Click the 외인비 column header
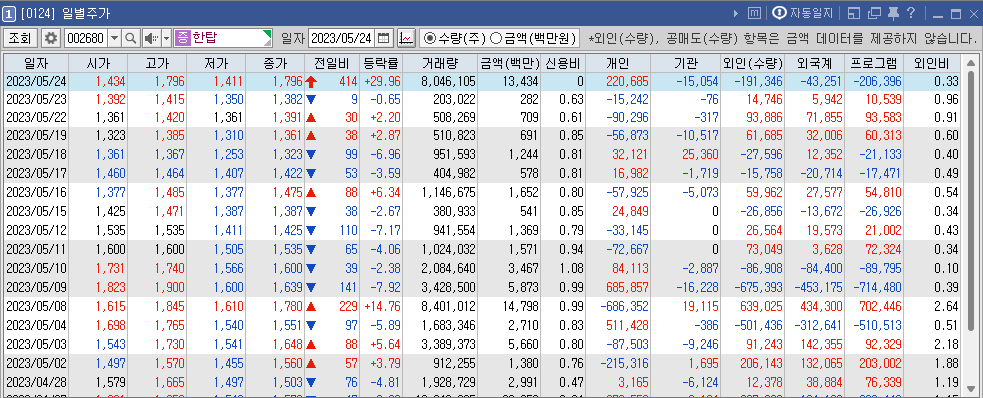 pos(932,63)
